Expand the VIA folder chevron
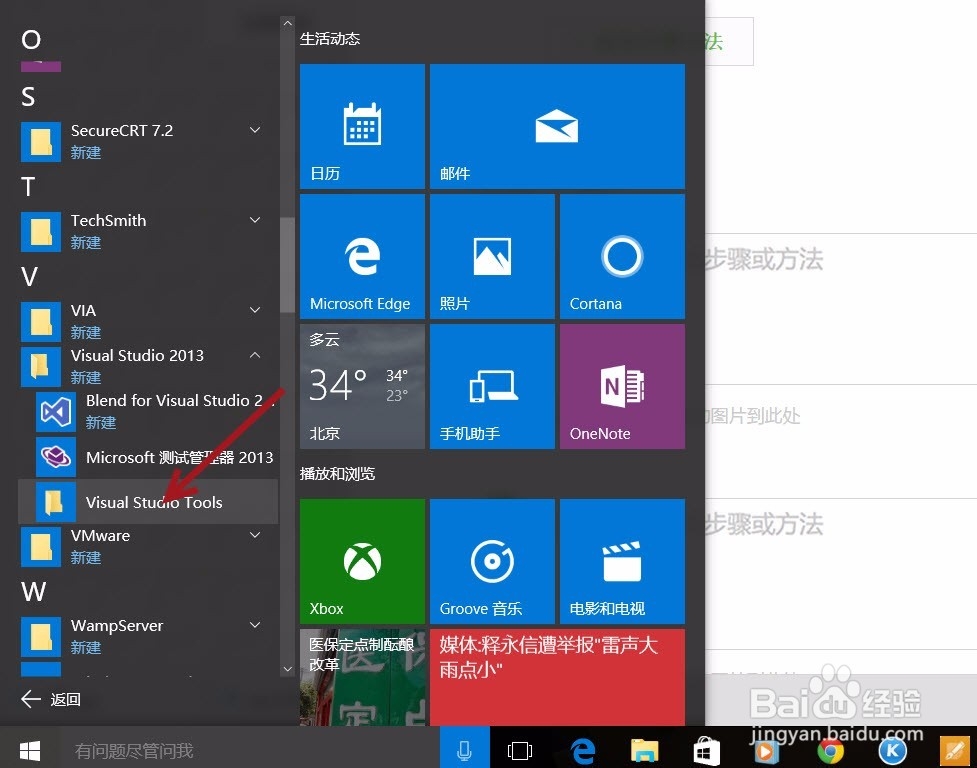 pyautogui.click(x=255, y=310)
